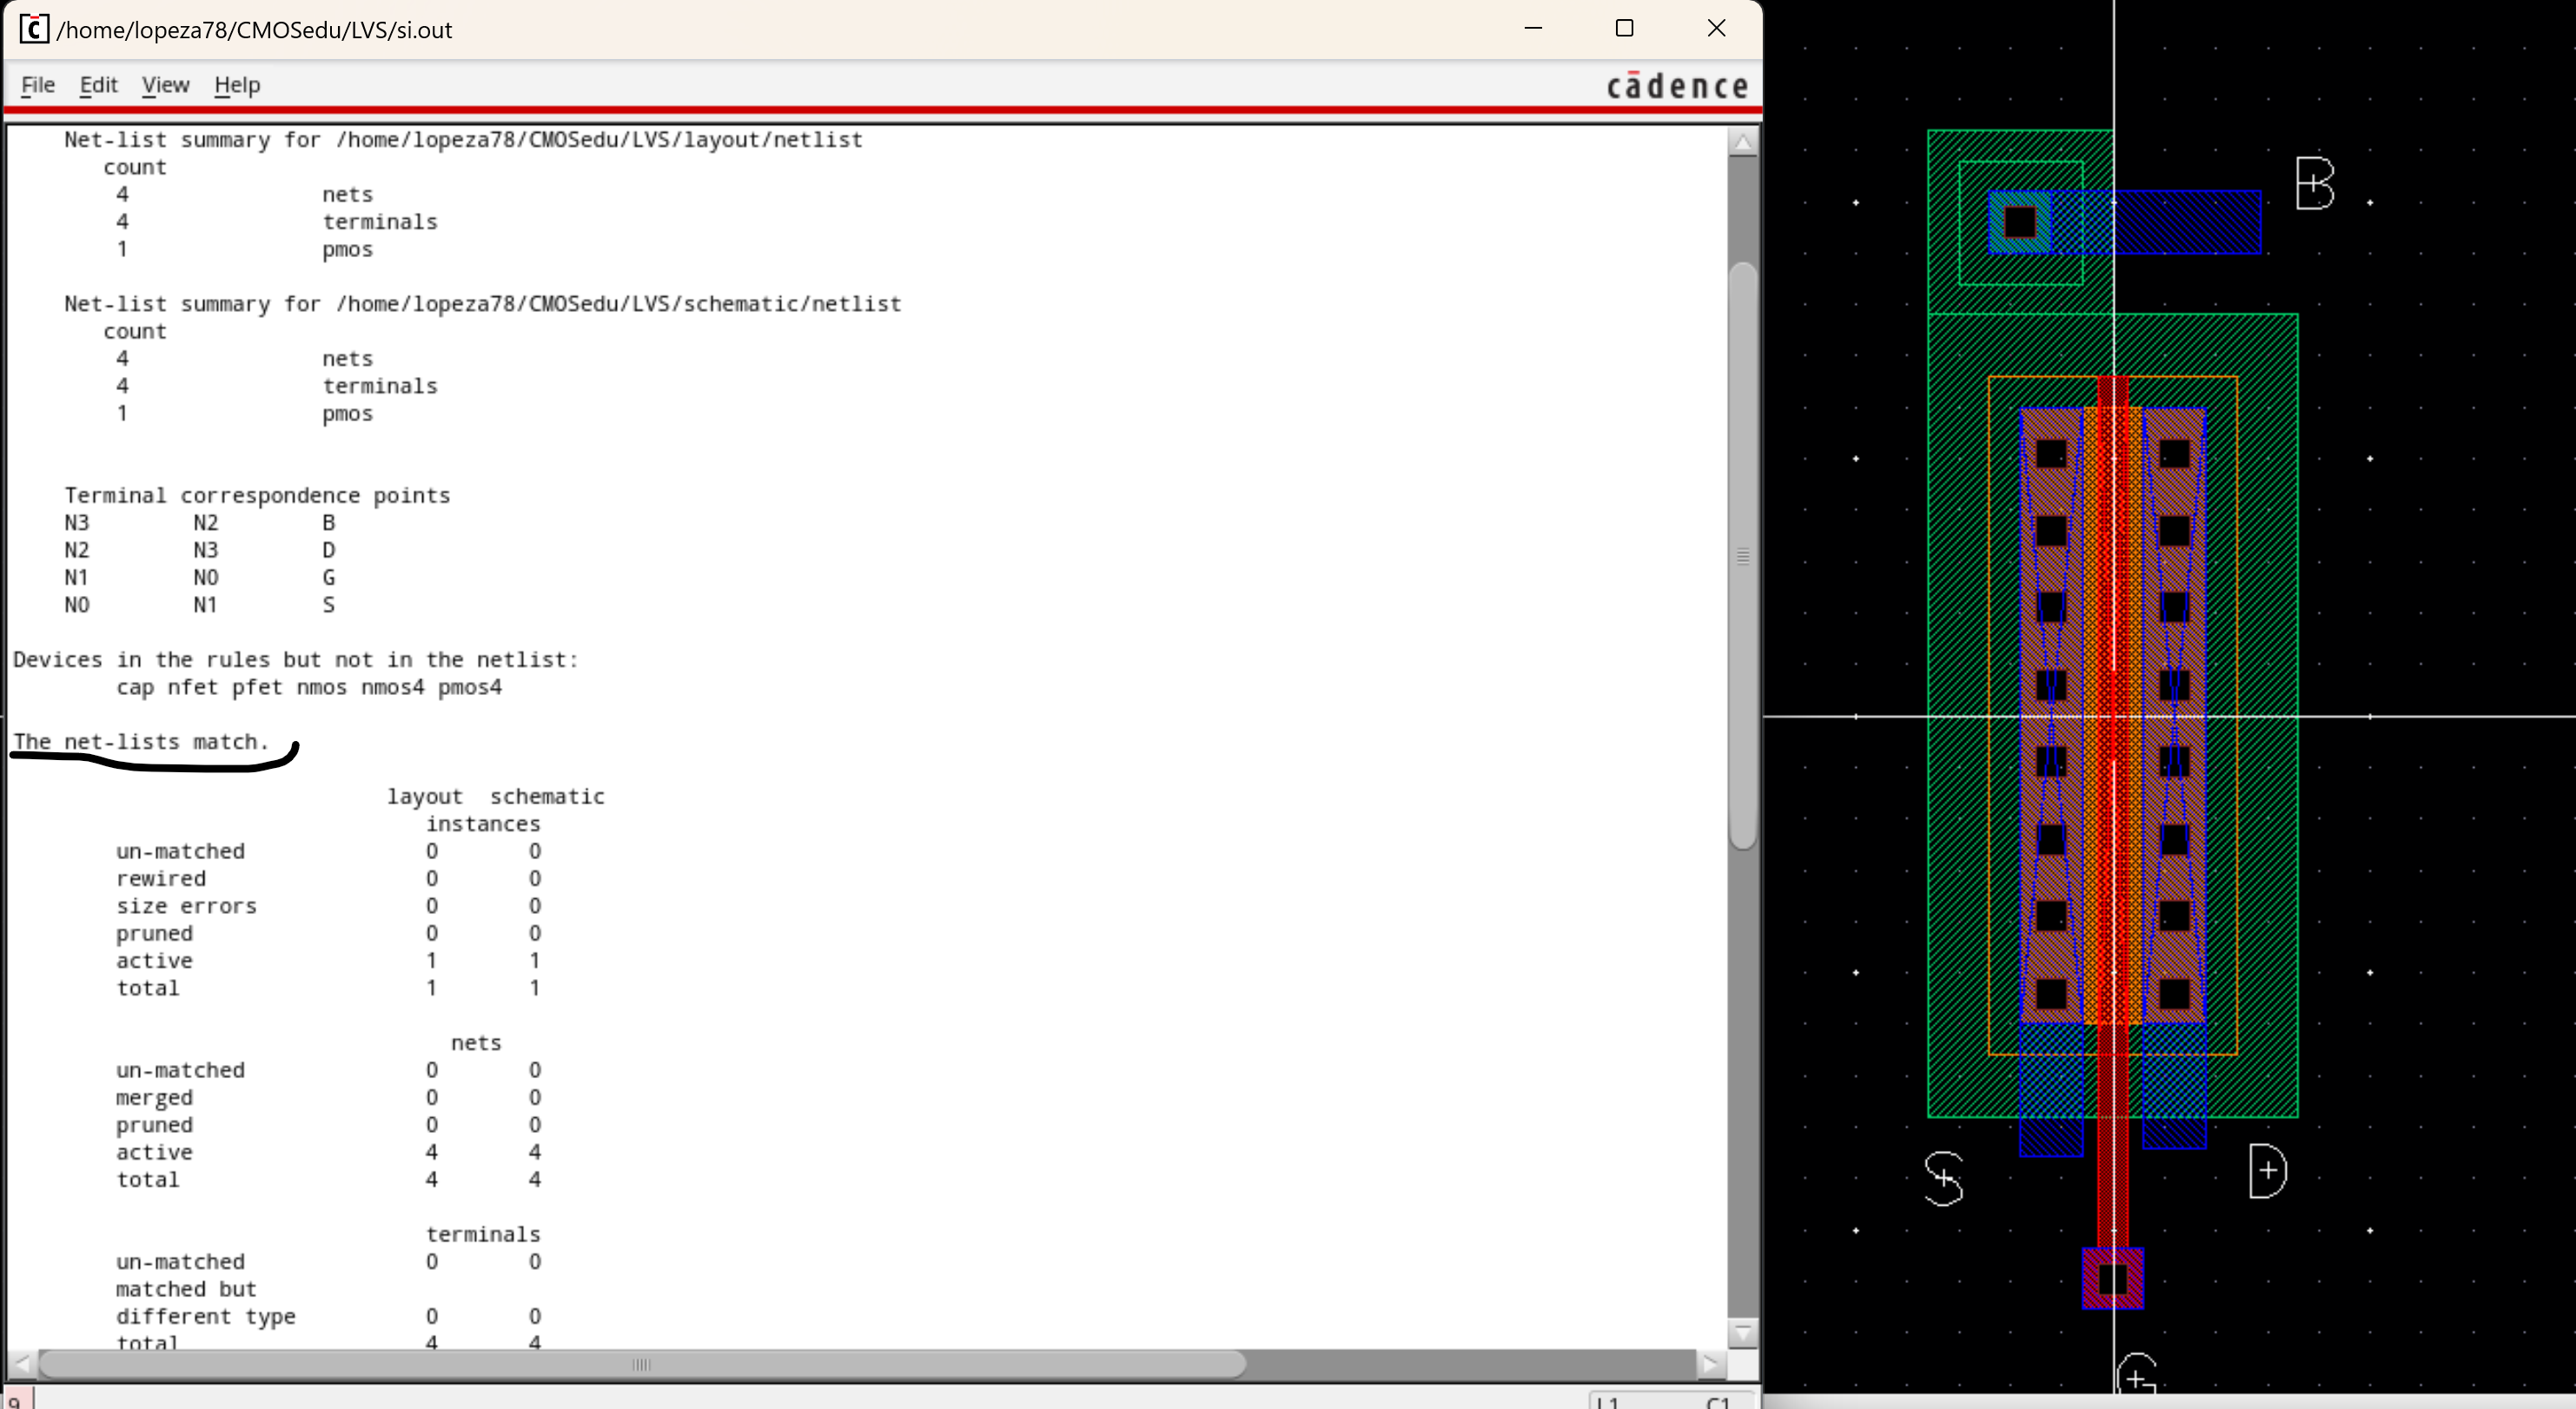Image resolution: width=2576 pixels, height=1409 pixels.
Task: Open the Edit menu
Action: pyautogui.click(x=98, y=85)
